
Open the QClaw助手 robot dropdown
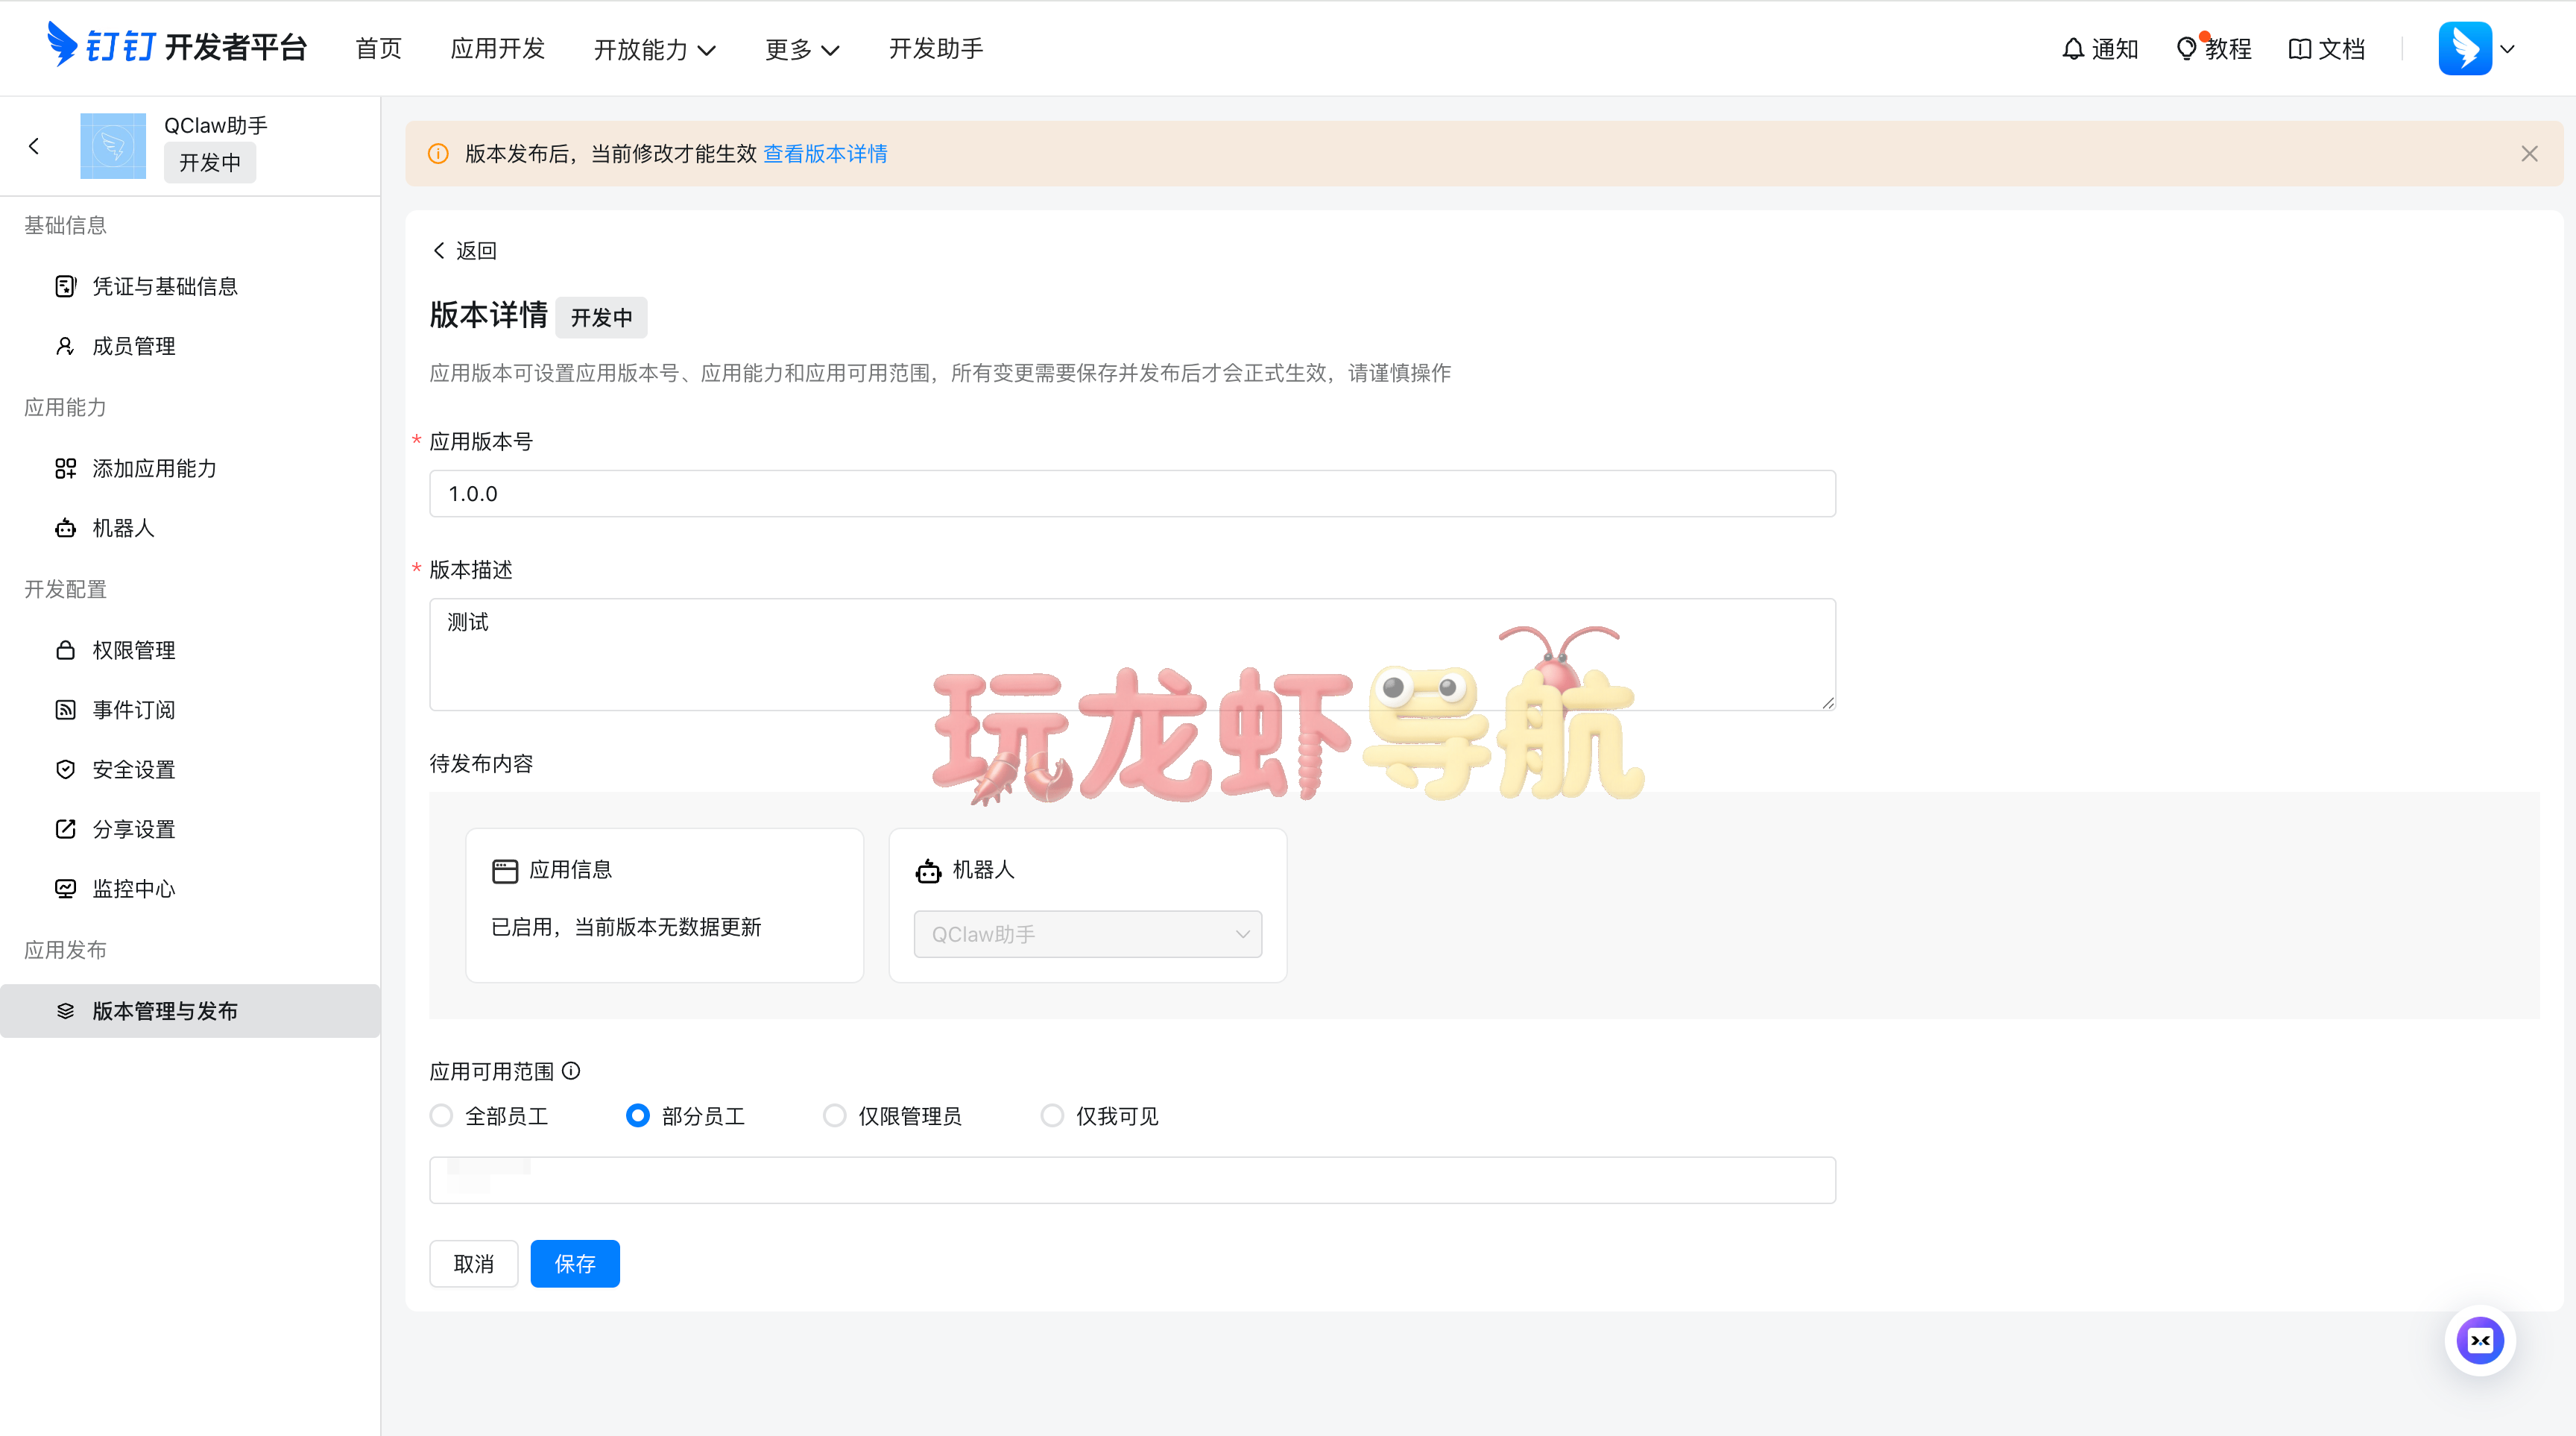point(1088,934)
